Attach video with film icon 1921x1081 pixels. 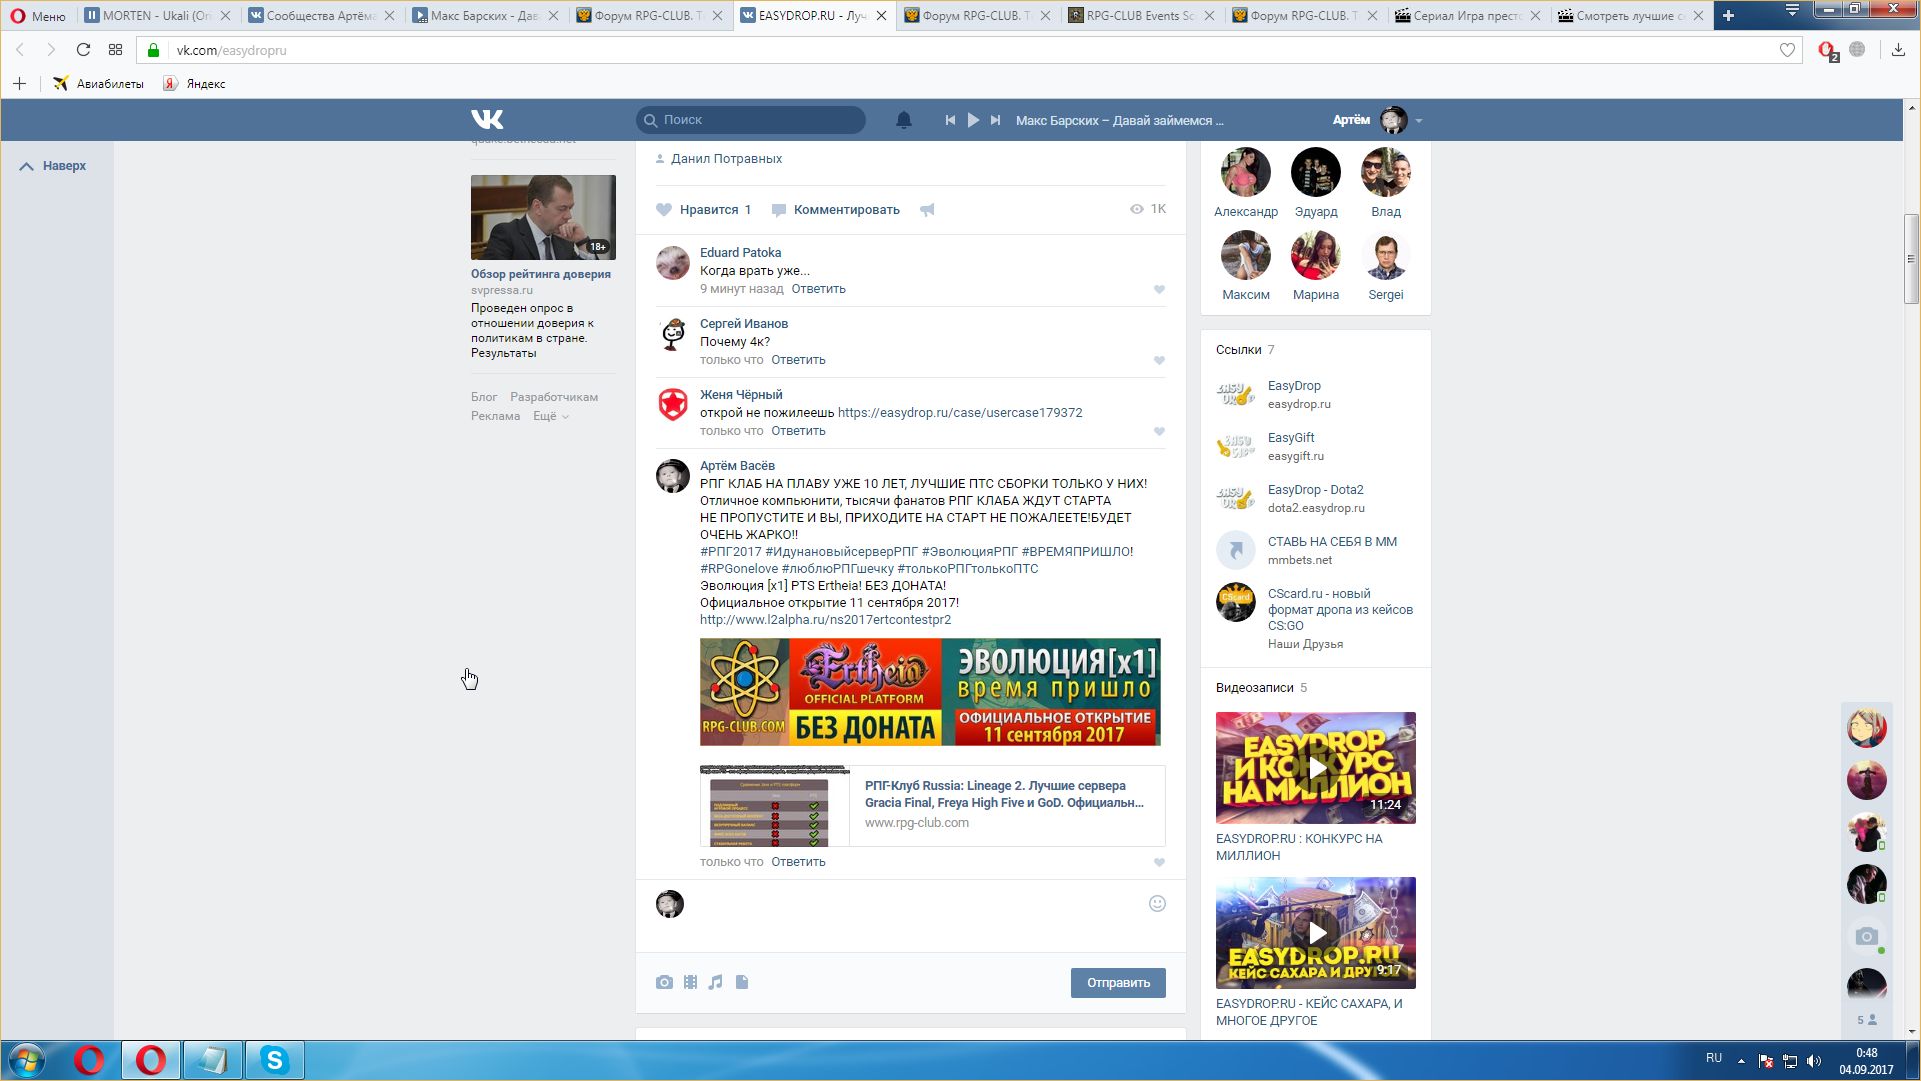[690, 983]
